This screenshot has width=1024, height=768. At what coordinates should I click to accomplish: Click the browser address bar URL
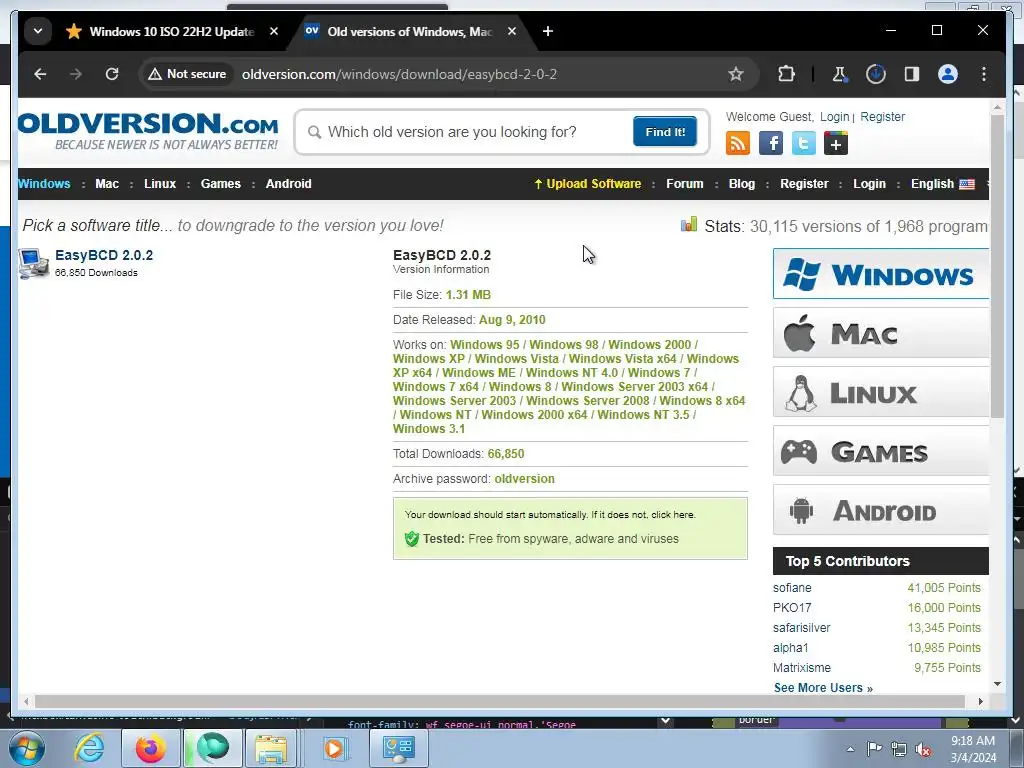coord(399,74)
